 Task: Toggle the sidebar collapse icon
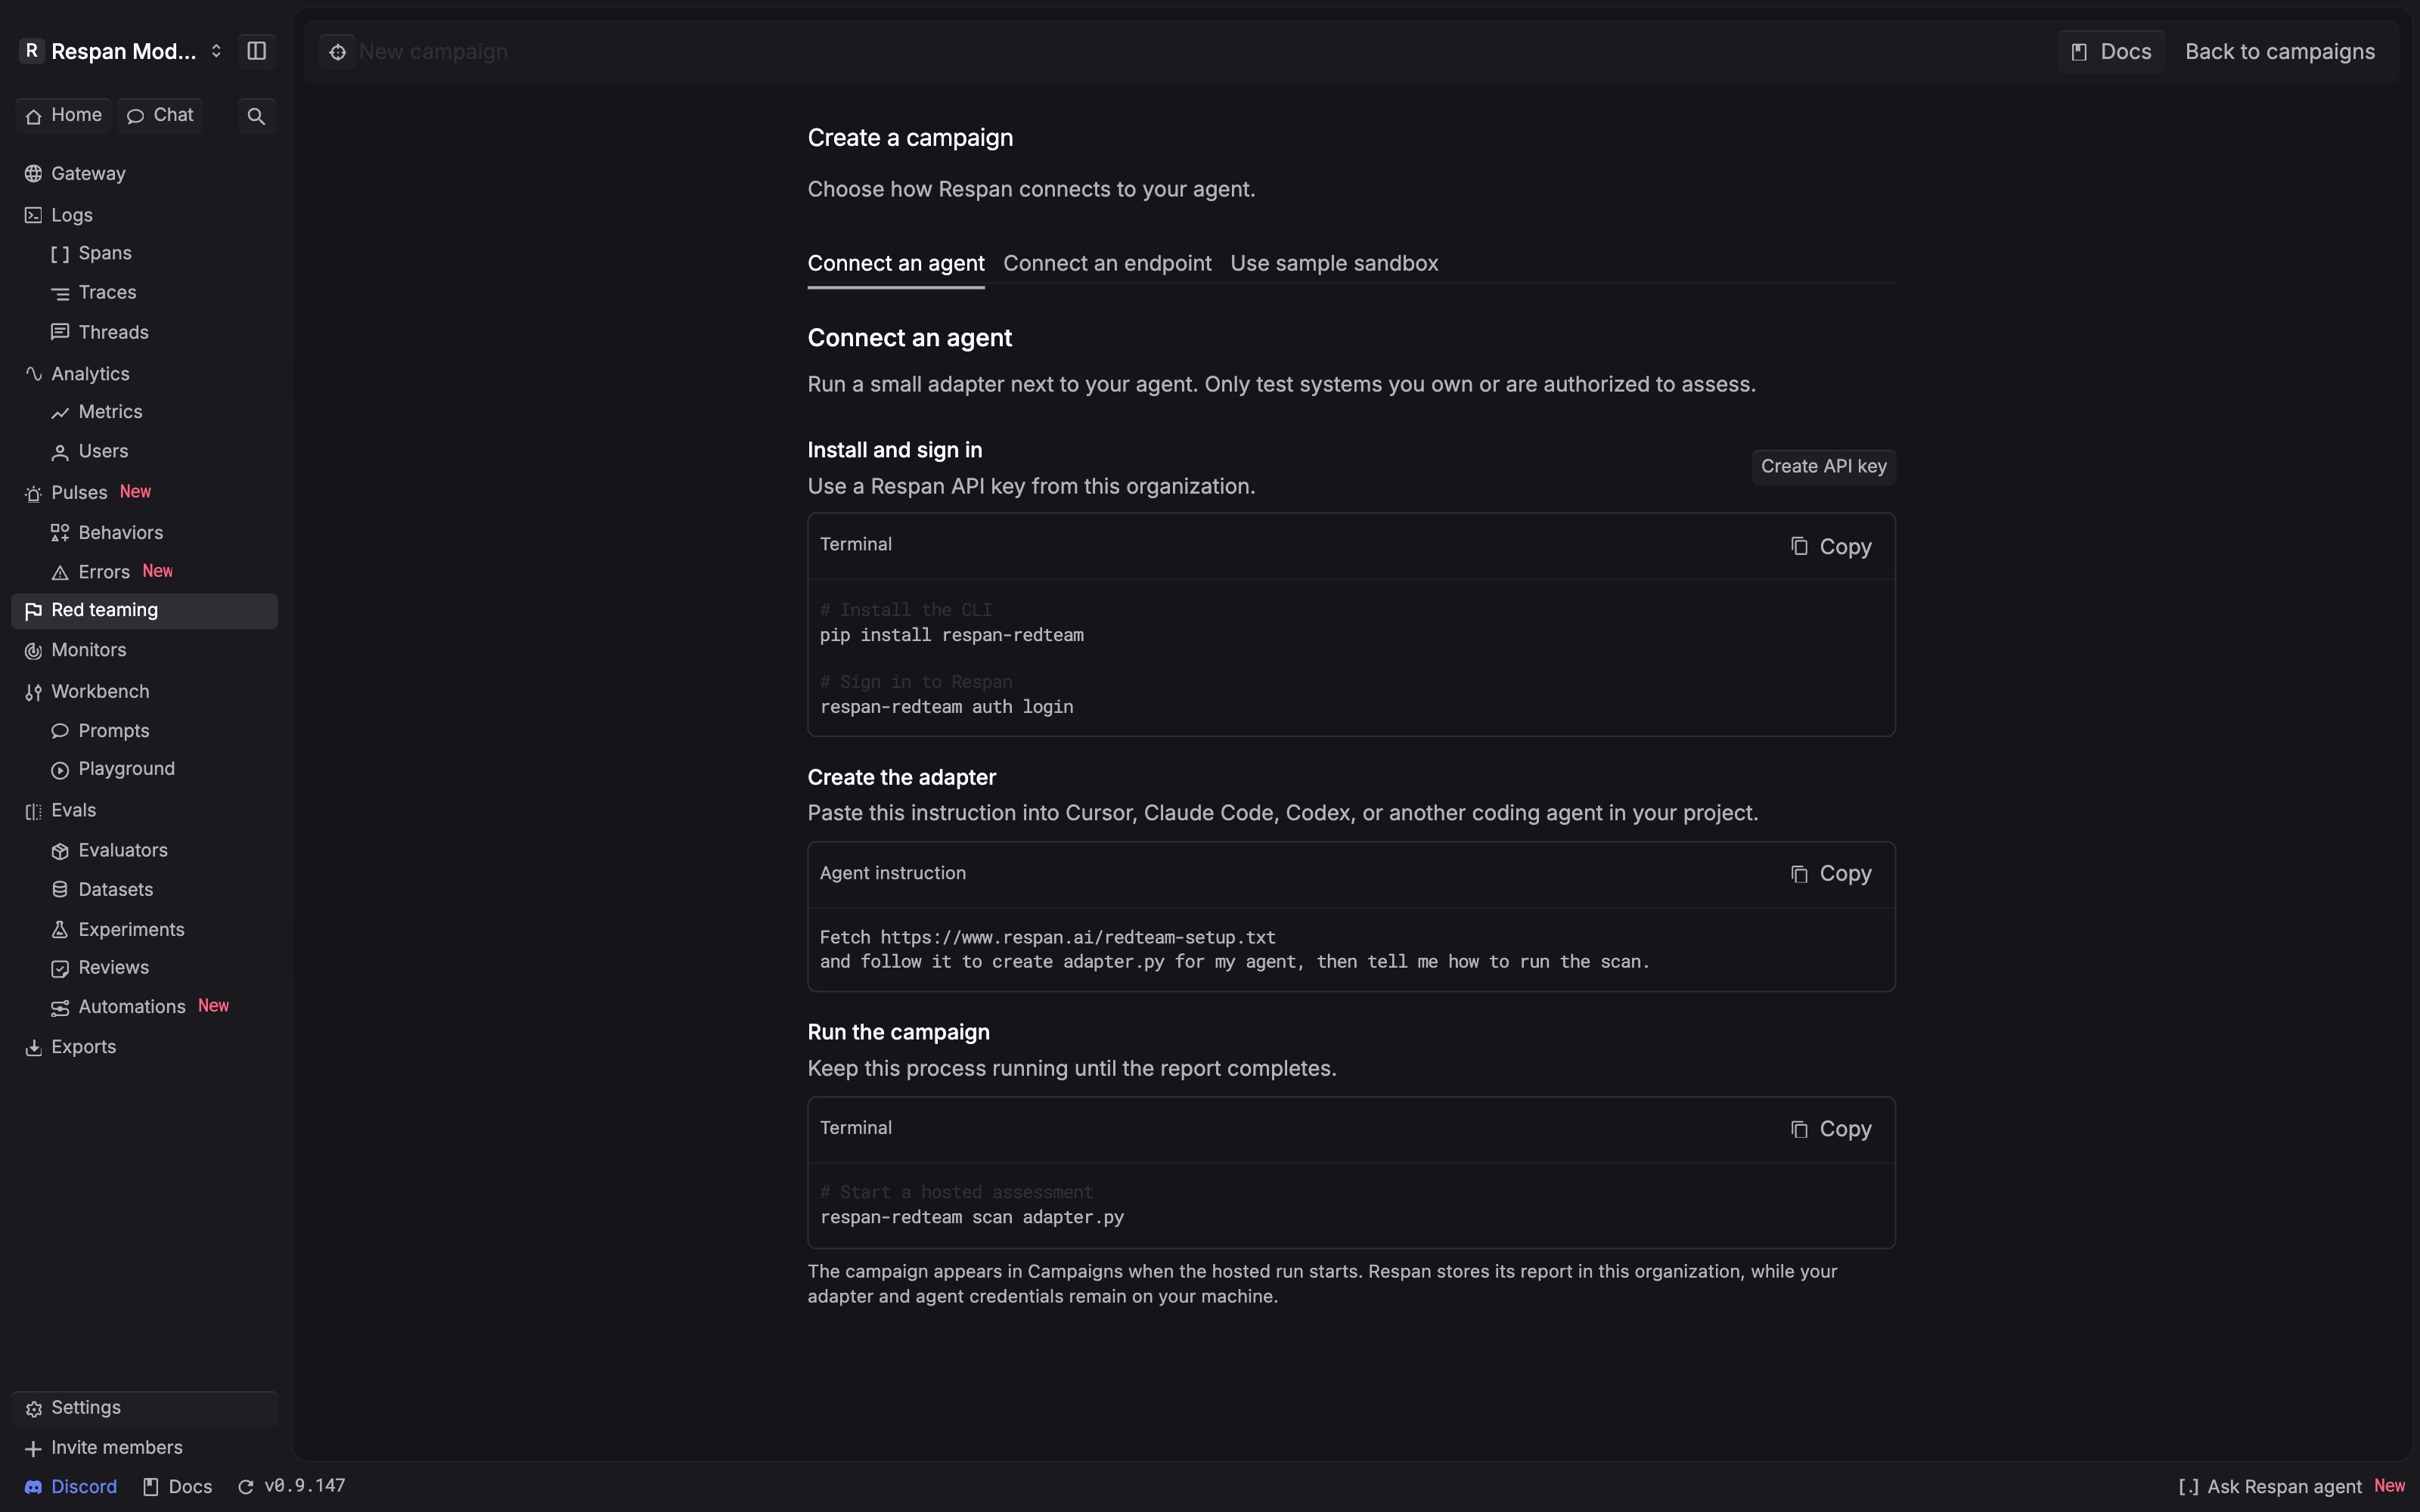[256, 51]
